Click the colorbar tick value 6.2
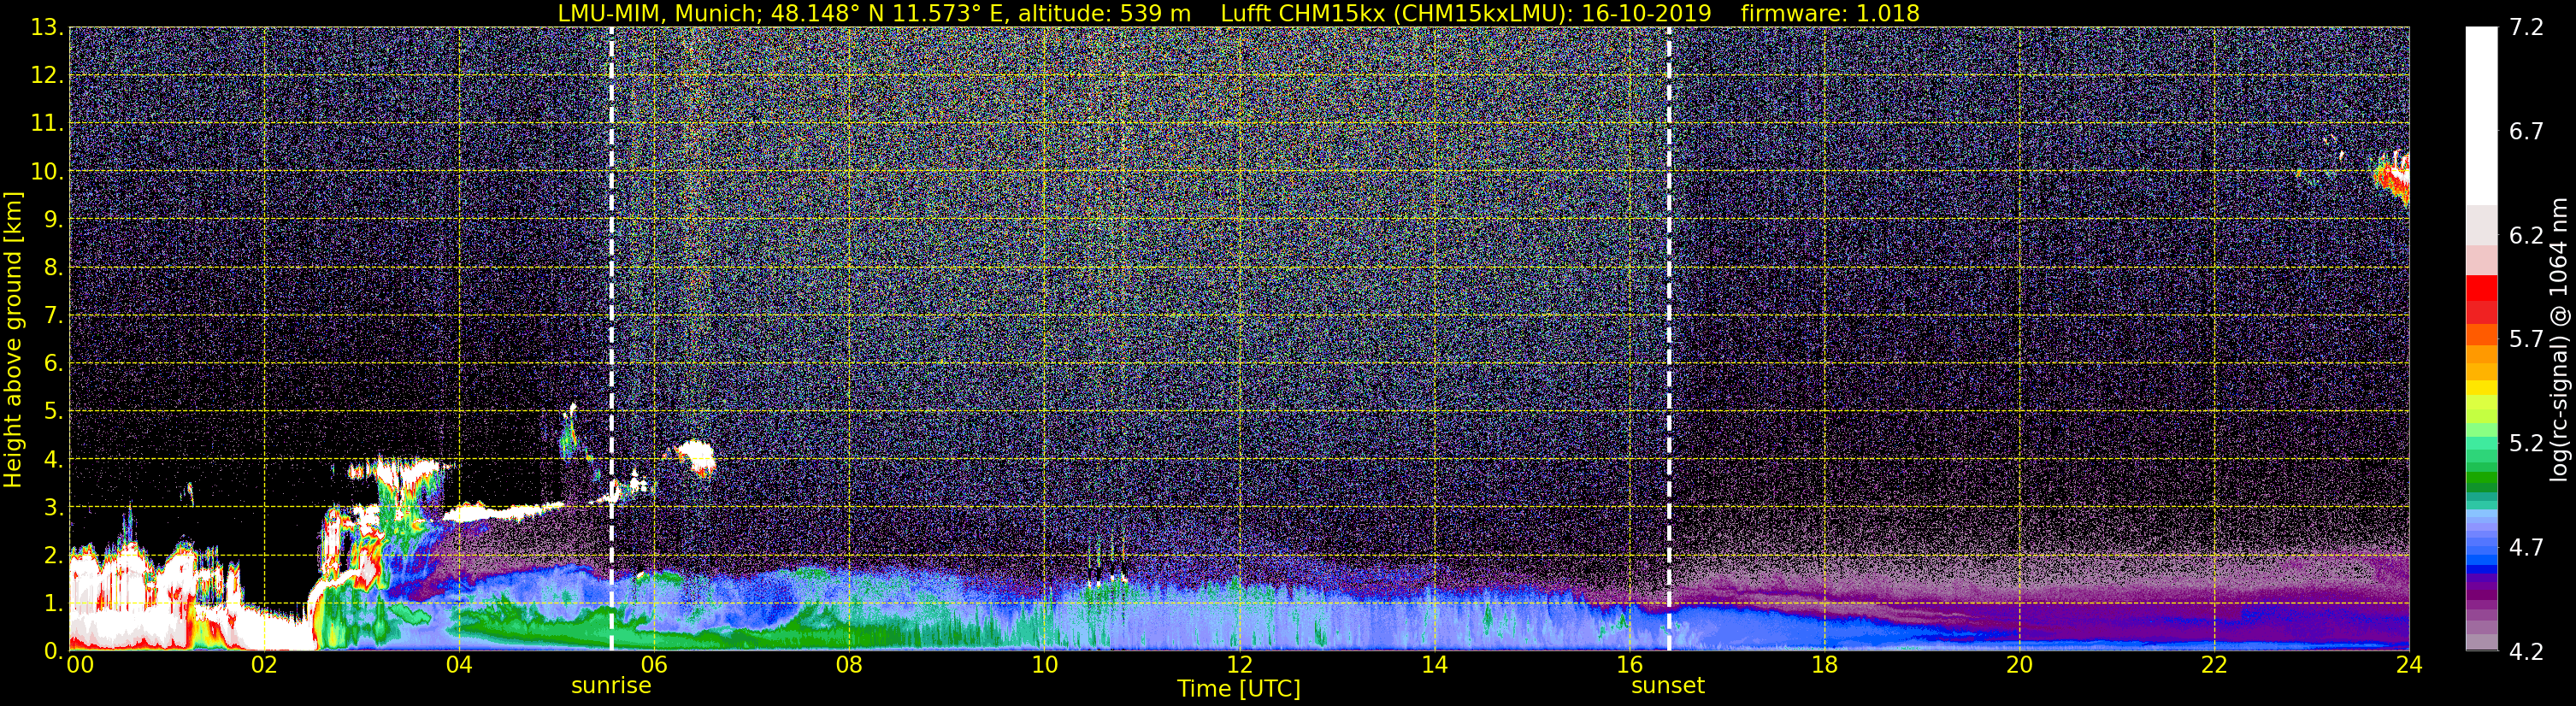This screenshot has width=2576, height=706. 2526,235
